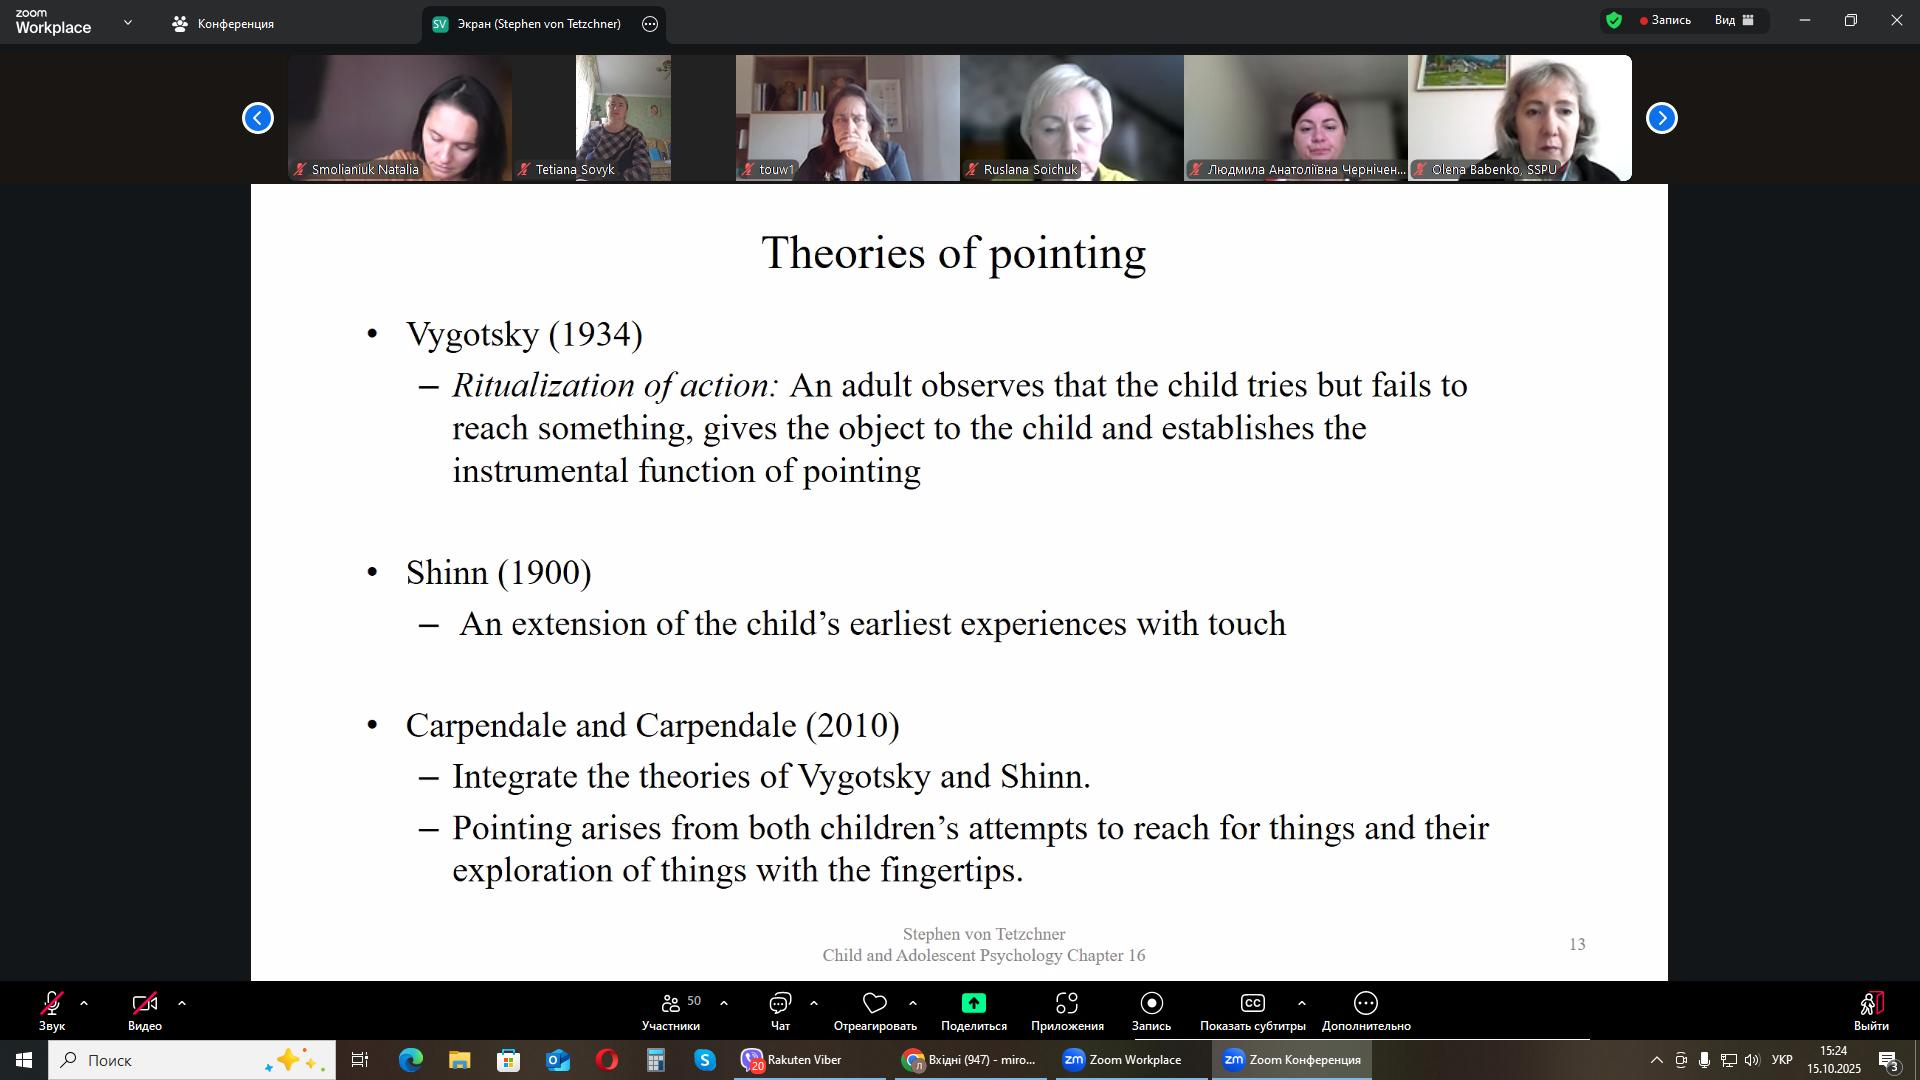Click the Leave meeting icon
This screenshot has height=1080, width=1920.
1871,1003
